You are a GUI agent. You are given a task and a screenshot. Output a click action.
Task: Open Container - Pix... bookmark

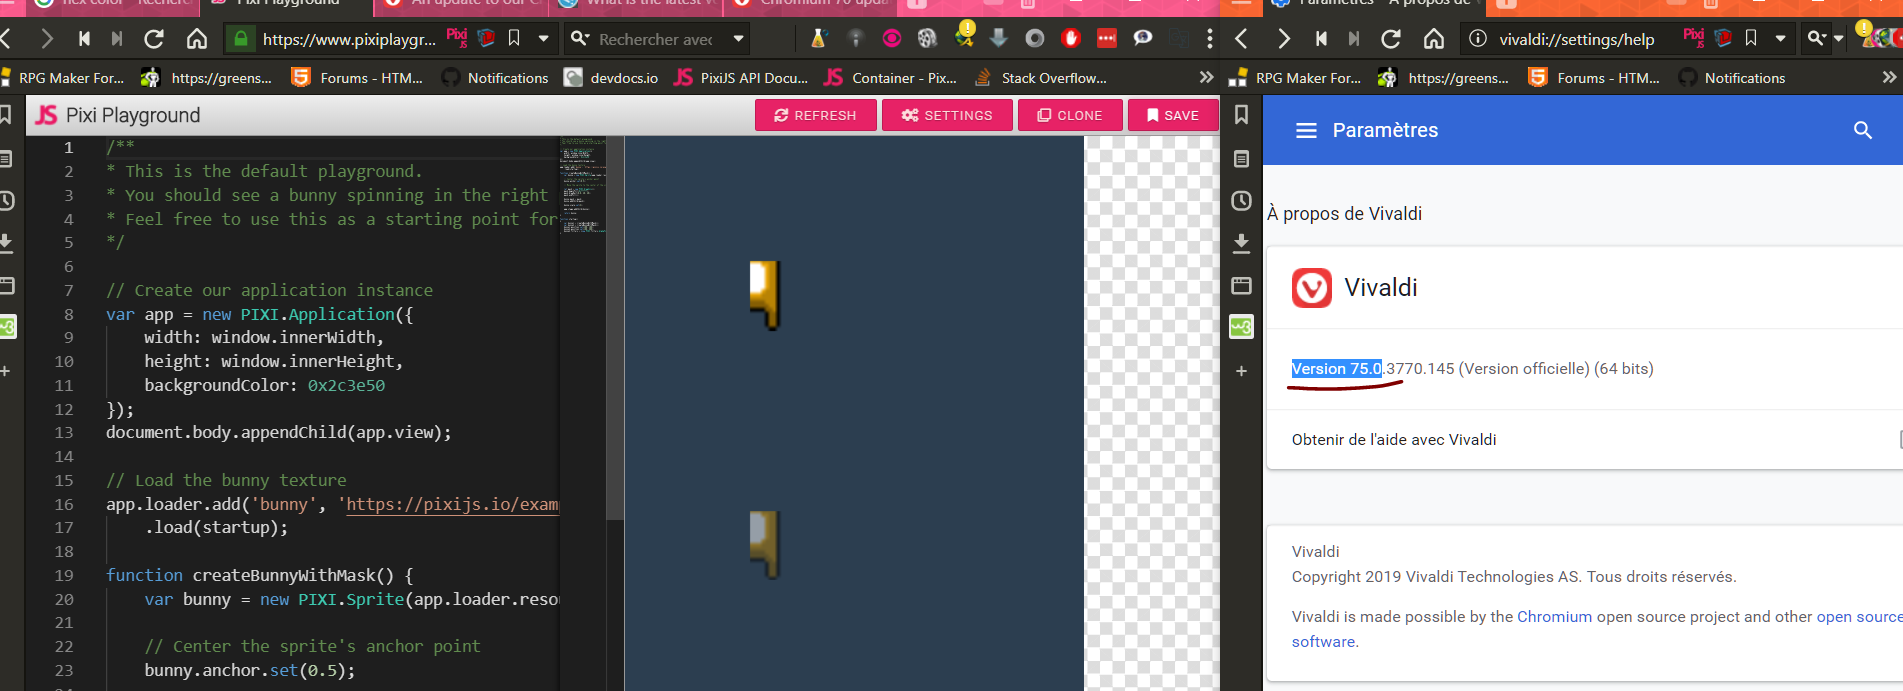[890, 77]
